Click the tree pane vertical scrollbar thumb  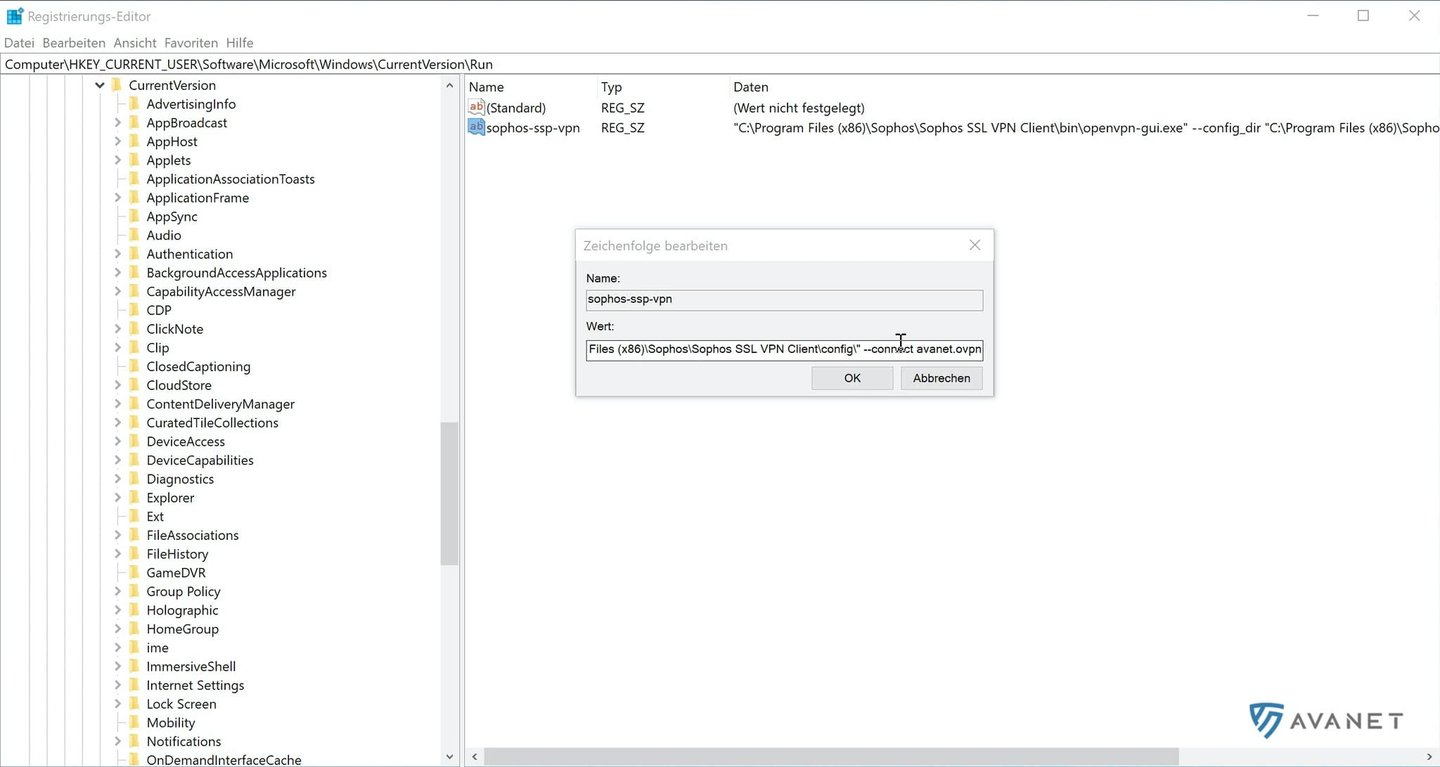[449, 494]
